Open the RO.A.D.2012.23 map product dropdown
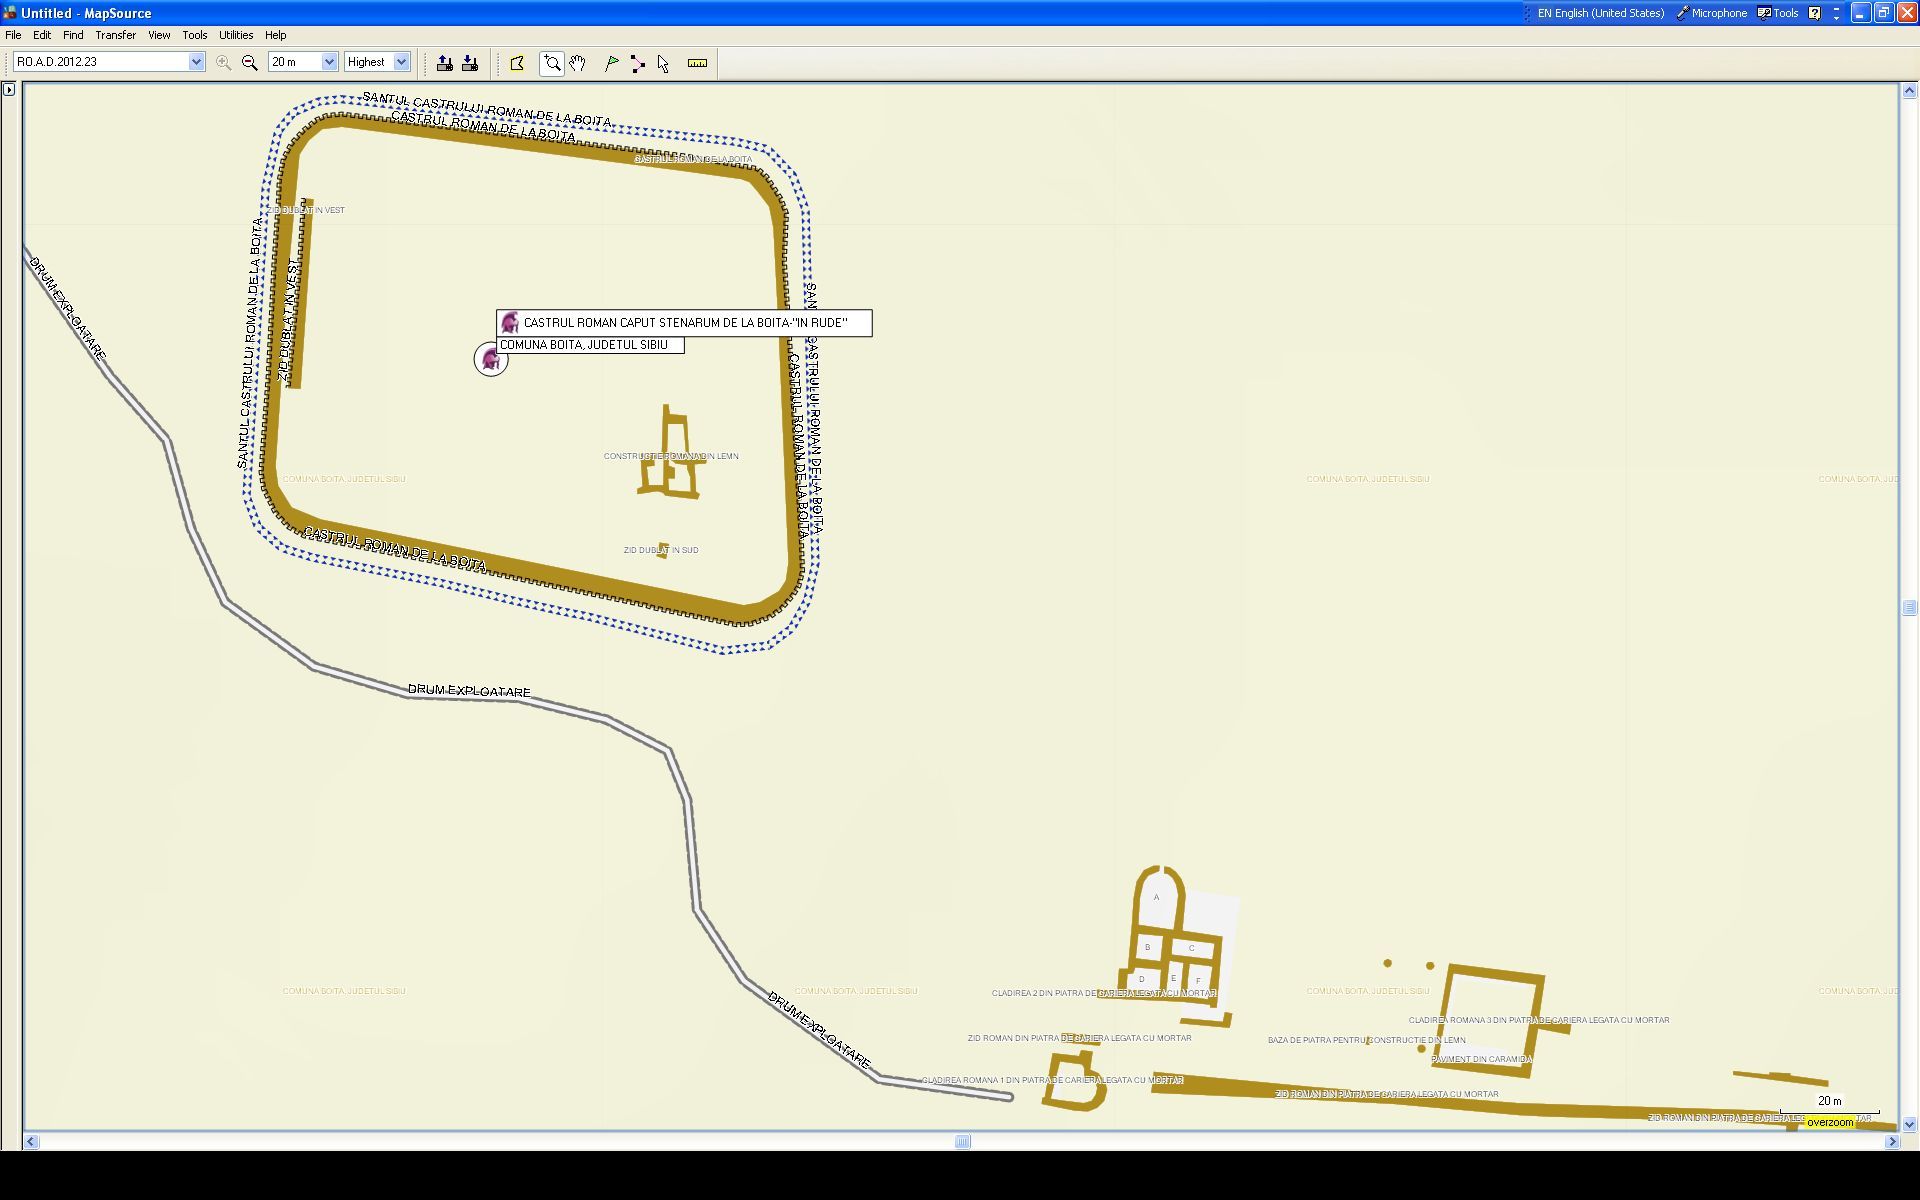The width and height of the screenshot is (1920, 1200). tap(196, 62)
